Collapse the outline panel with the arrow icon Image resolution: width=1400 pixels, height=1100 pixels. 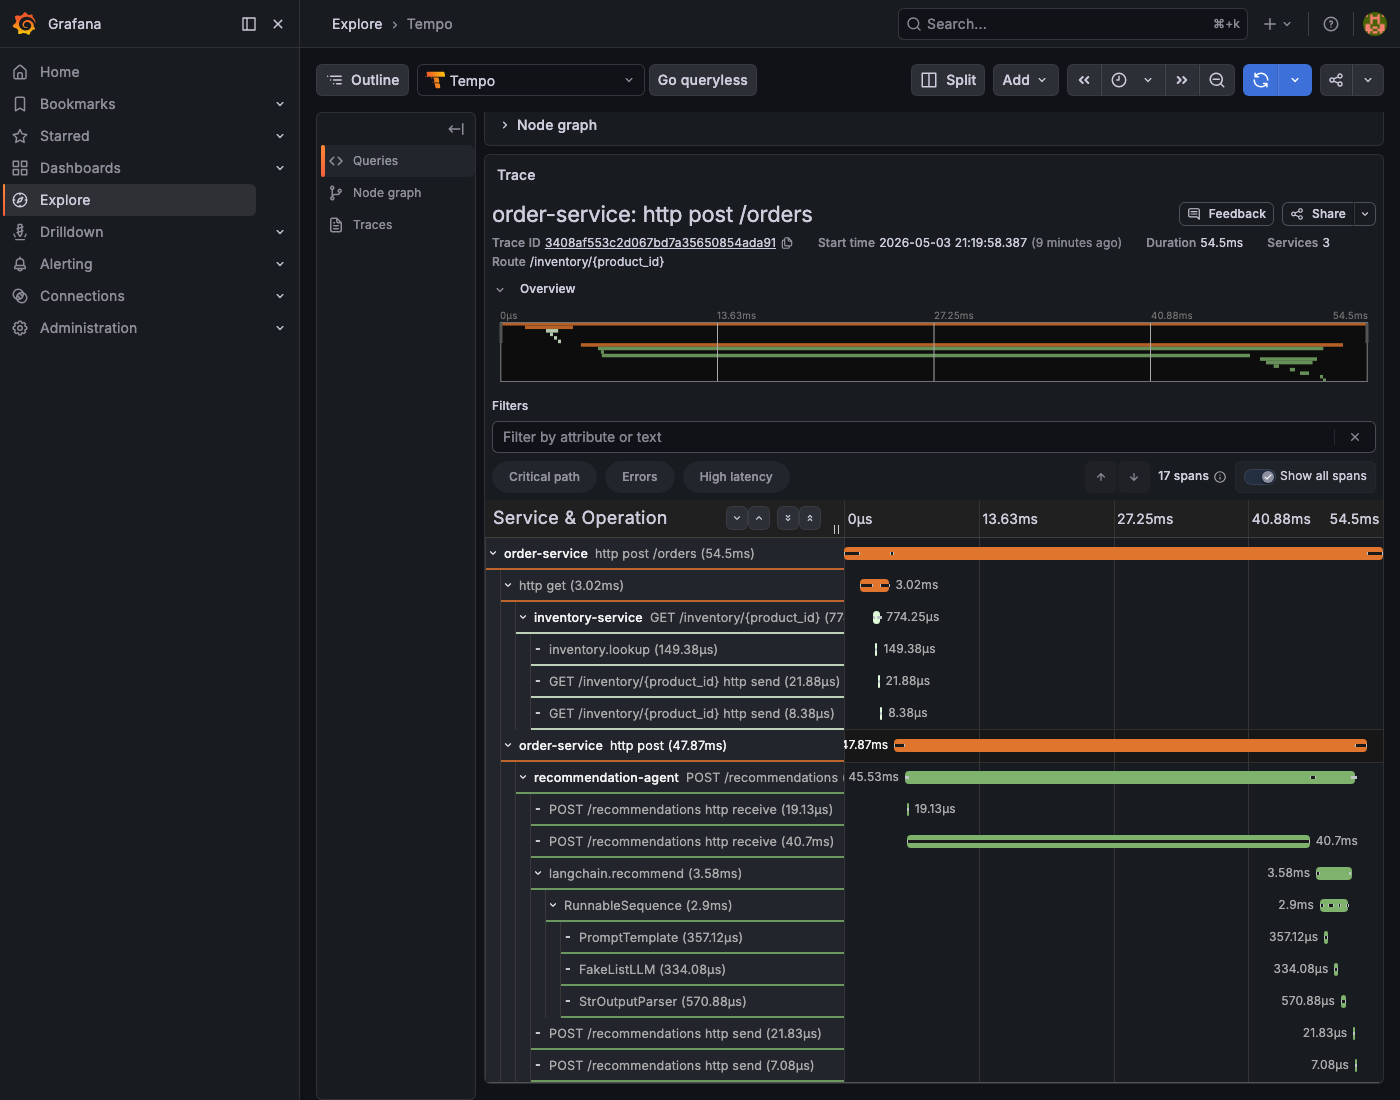456,129
